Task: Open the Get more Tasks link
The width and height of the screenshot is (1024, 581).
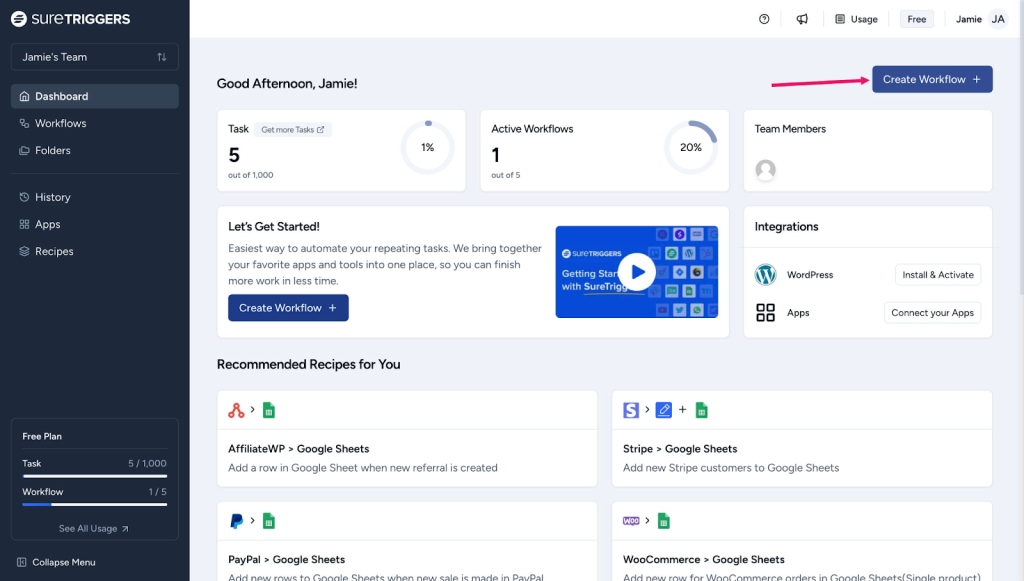Action: (x=292, y=130)
